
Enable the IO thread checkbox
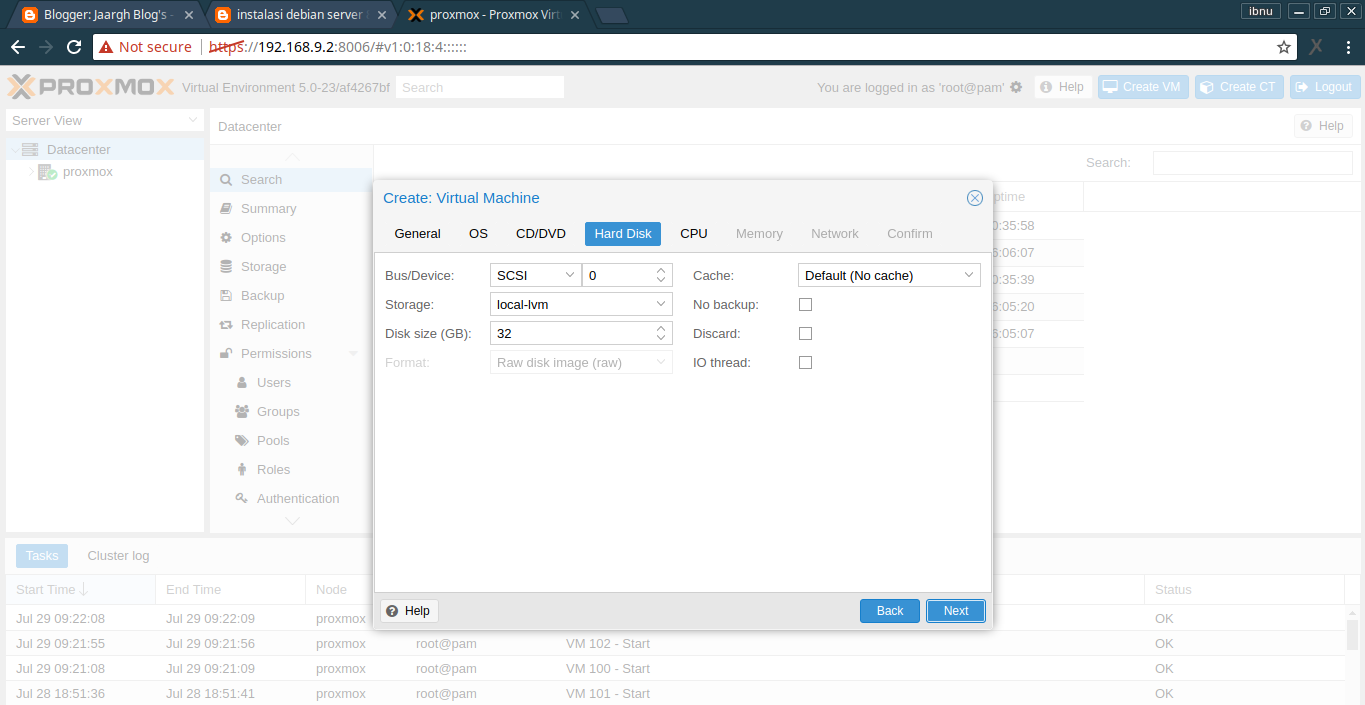(x=805, y=362)
